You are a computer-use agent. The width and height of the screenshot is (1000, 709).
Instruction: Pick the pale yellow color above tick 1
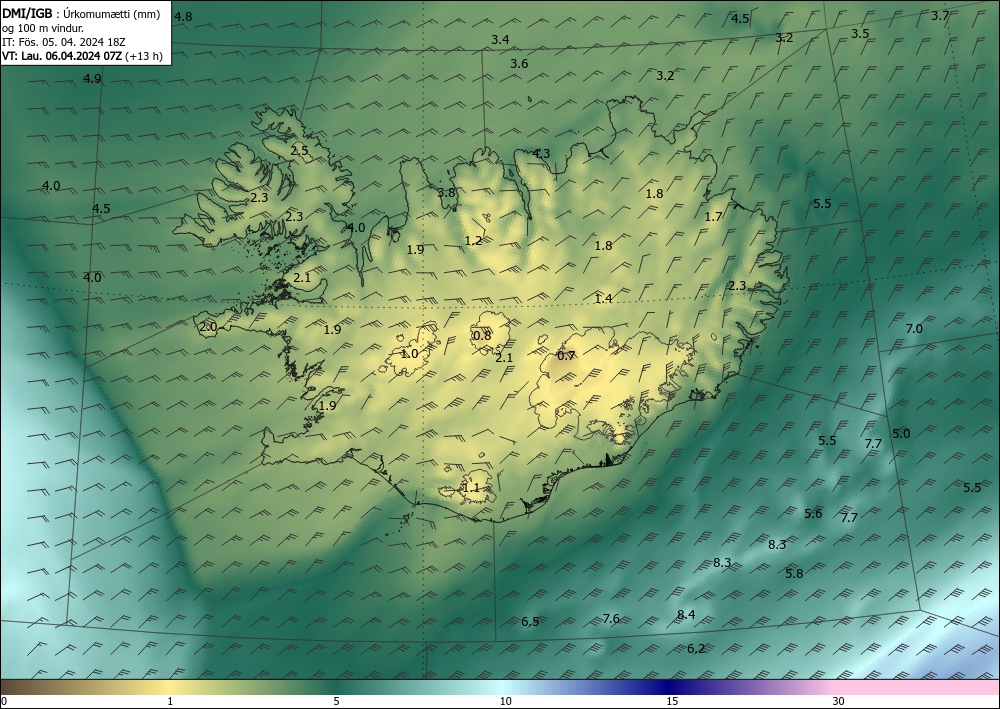pos(170,687)
